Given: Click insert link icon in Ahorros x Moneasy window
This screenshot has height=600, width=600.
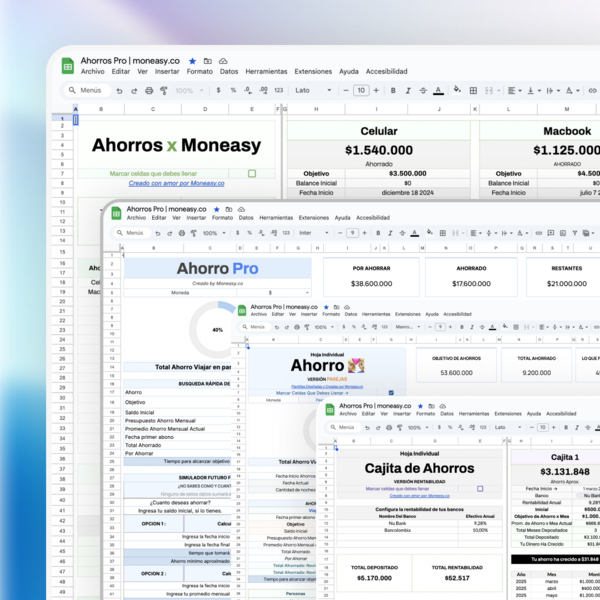Looking at the screenshot, I should click(x=592, y=91).
